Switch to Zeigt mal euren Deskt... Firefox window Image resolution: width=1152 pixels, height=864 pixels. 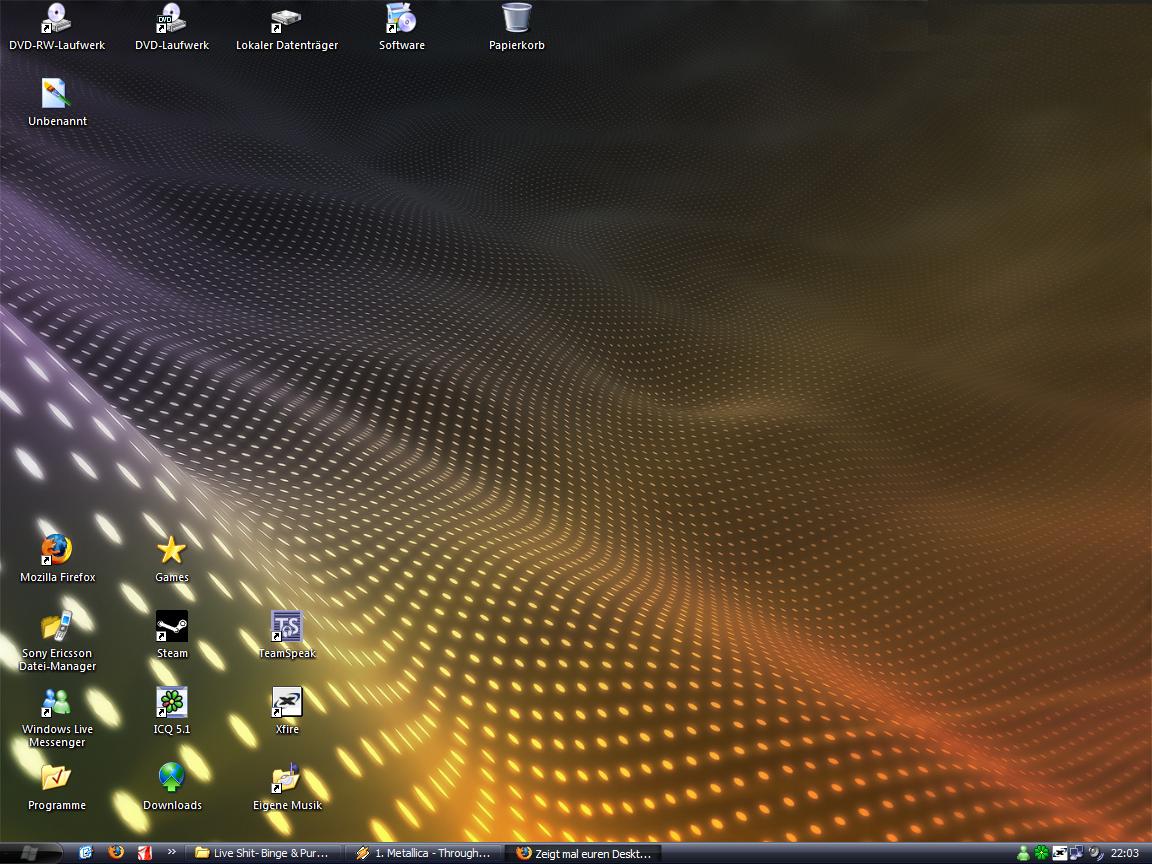click(x=584, y=853)
